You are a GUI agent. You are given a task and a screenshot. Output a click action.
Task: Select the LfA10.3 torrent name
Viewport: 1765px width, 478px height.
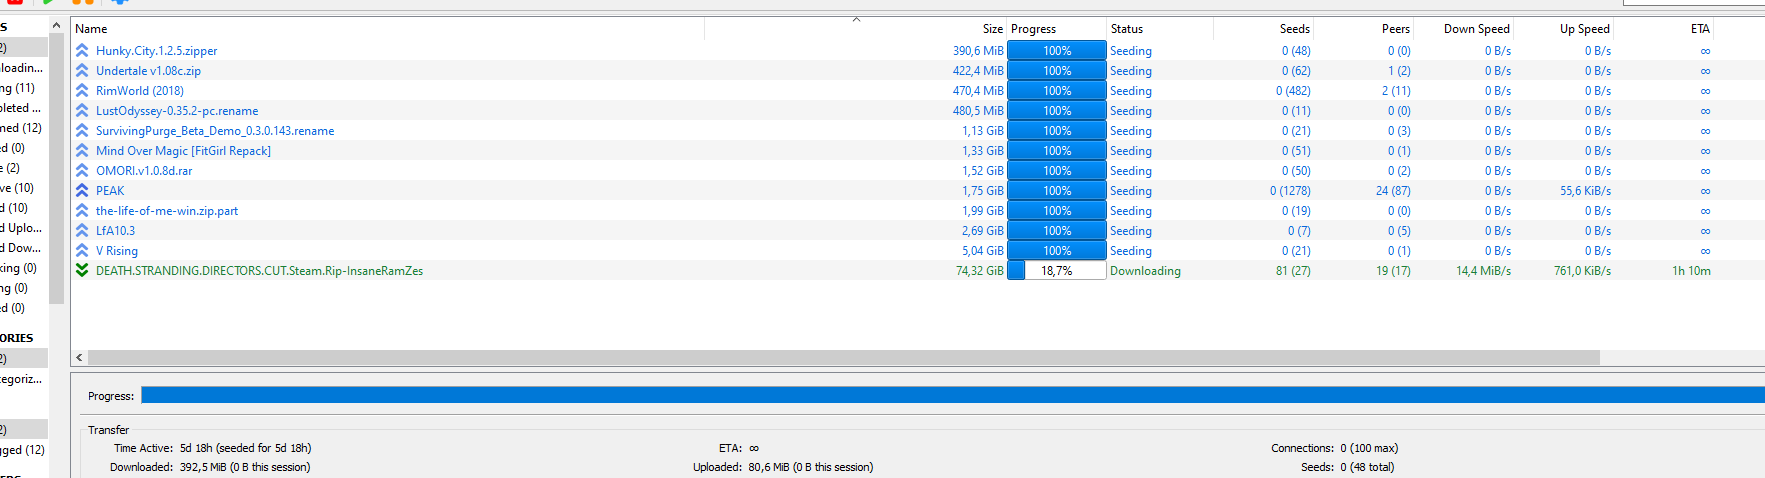tap(115, 230)
